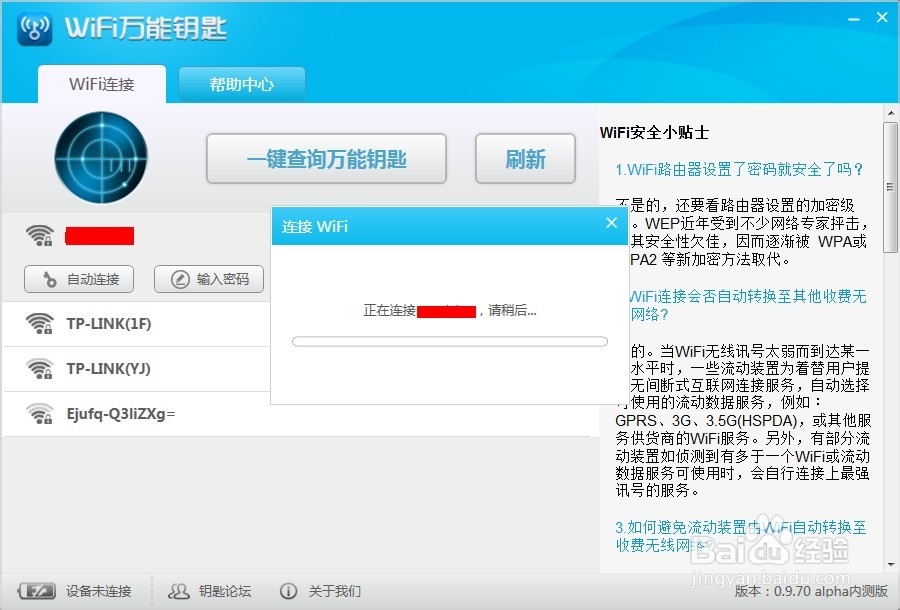Click the tips panel scrollbar thumb

click(890, 187)
